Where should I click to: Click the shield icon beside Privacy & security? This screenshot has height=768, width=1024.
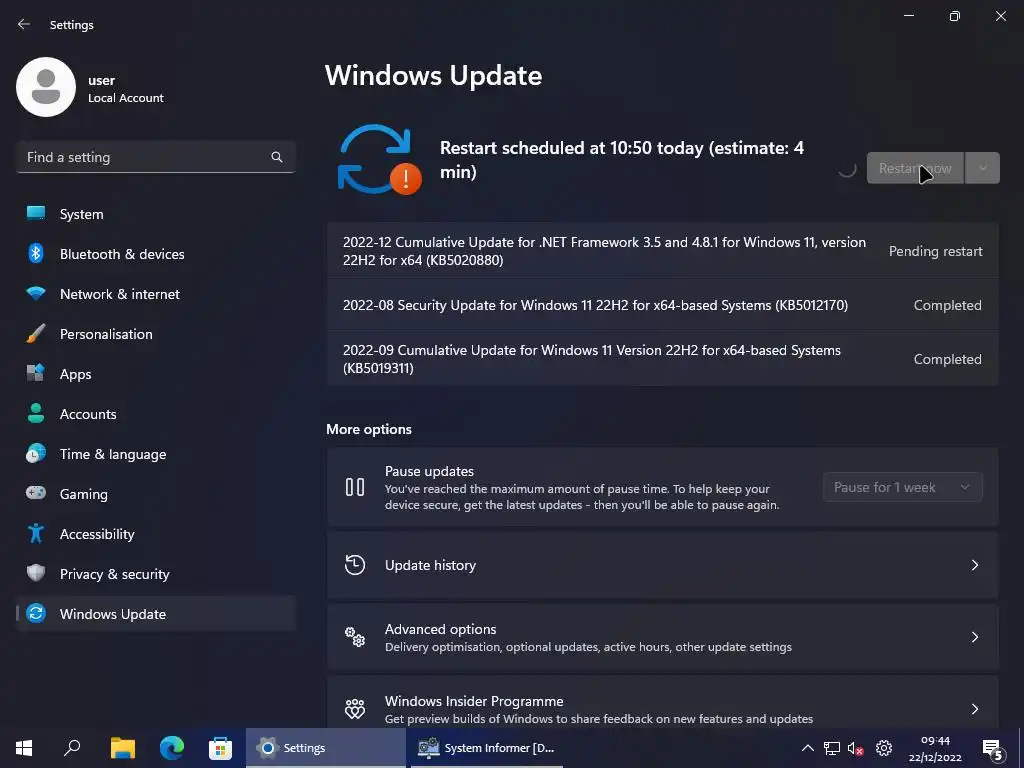click(36, 573)
